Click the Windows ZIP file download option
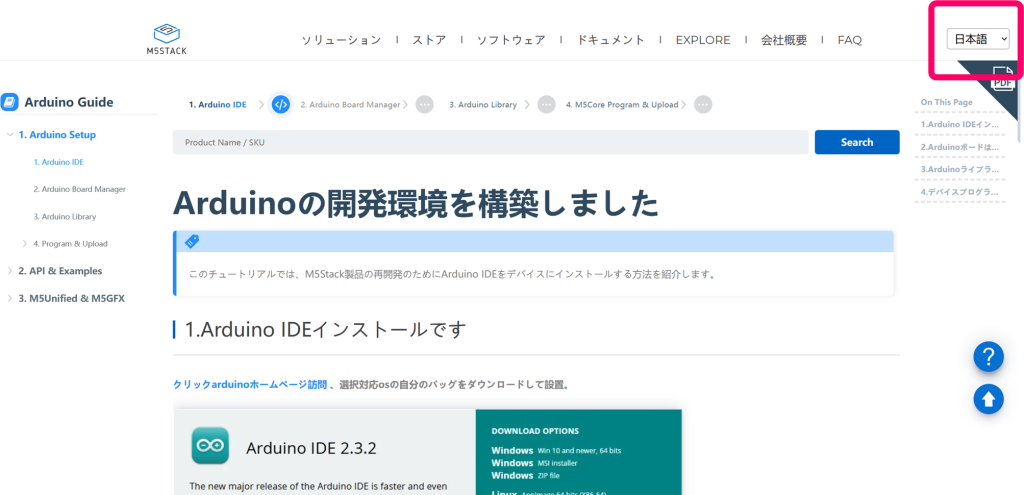This screenshot has width=1024, height=495. click(x=525, y=475)
